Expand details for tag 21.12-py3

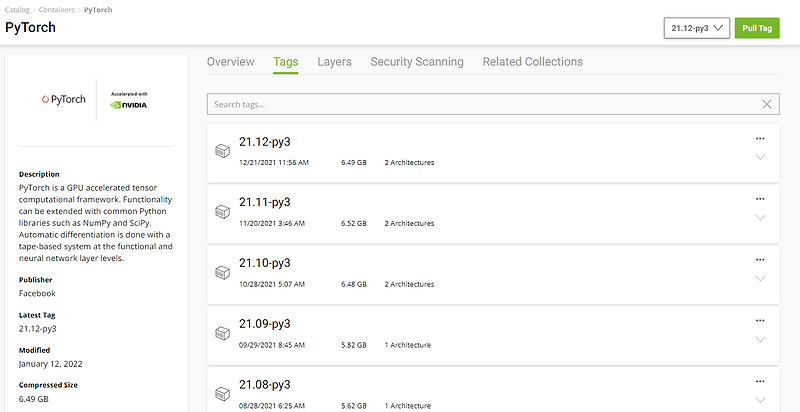click(x=760, y=157)
